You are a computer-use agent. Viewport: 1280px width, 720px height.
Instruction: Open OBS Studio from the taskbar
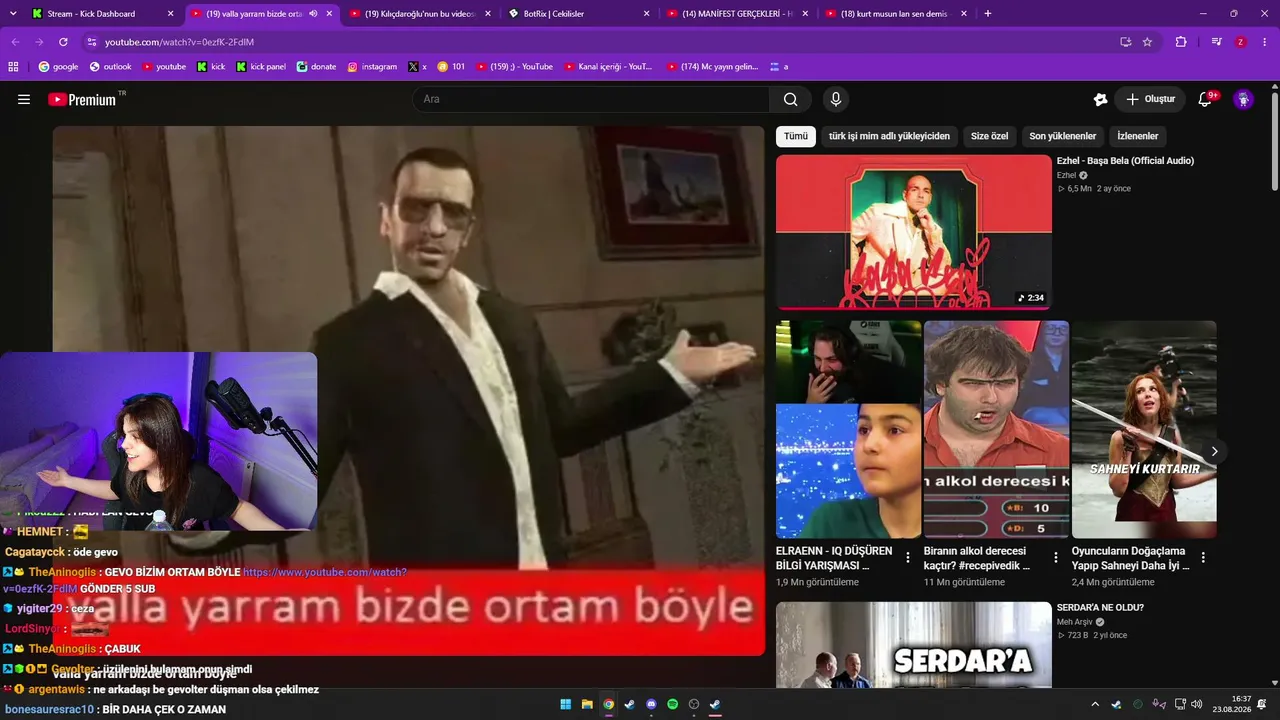[x=693, y=704]
